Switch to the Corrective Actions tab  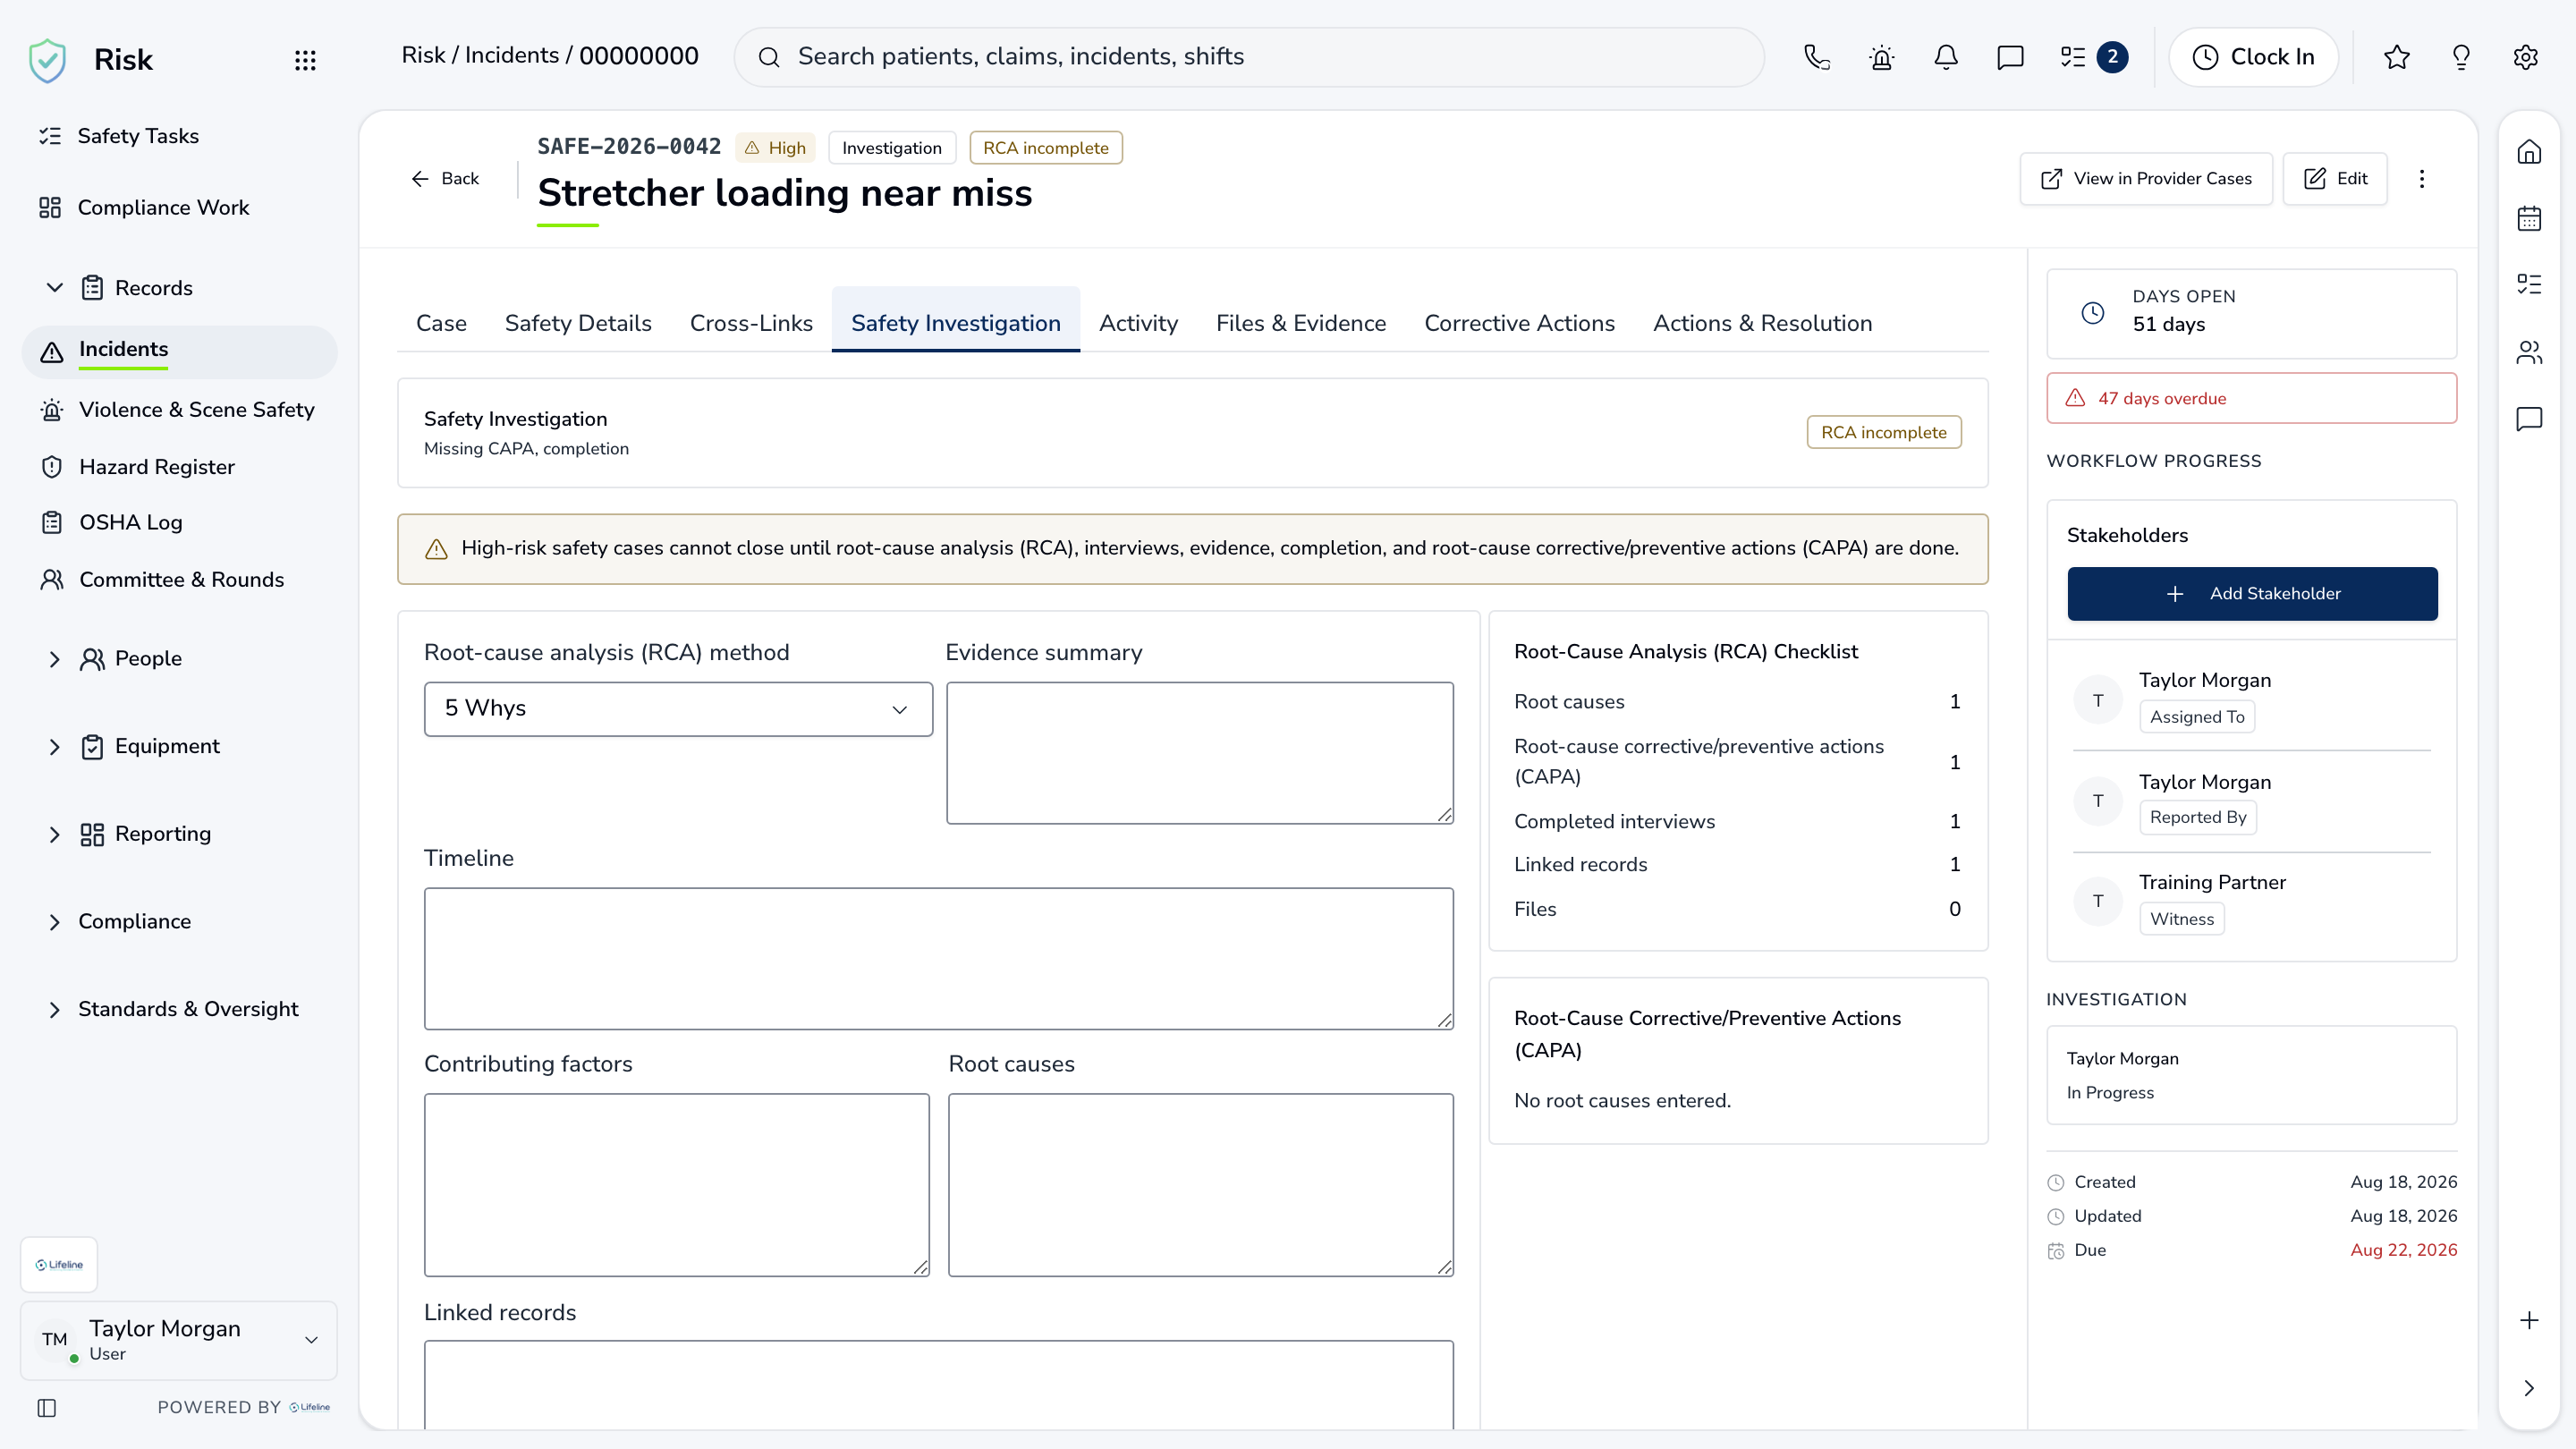[x=1519, y=323]
